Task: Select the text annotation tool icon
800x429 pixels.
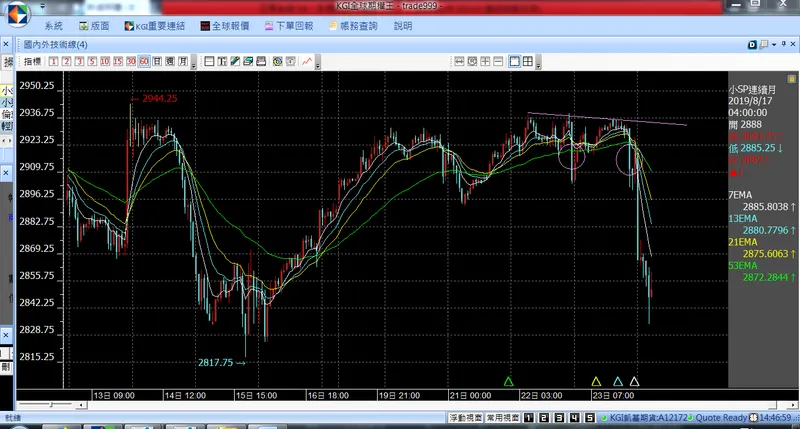Action: pyautogui.click(x=222, y=62)
